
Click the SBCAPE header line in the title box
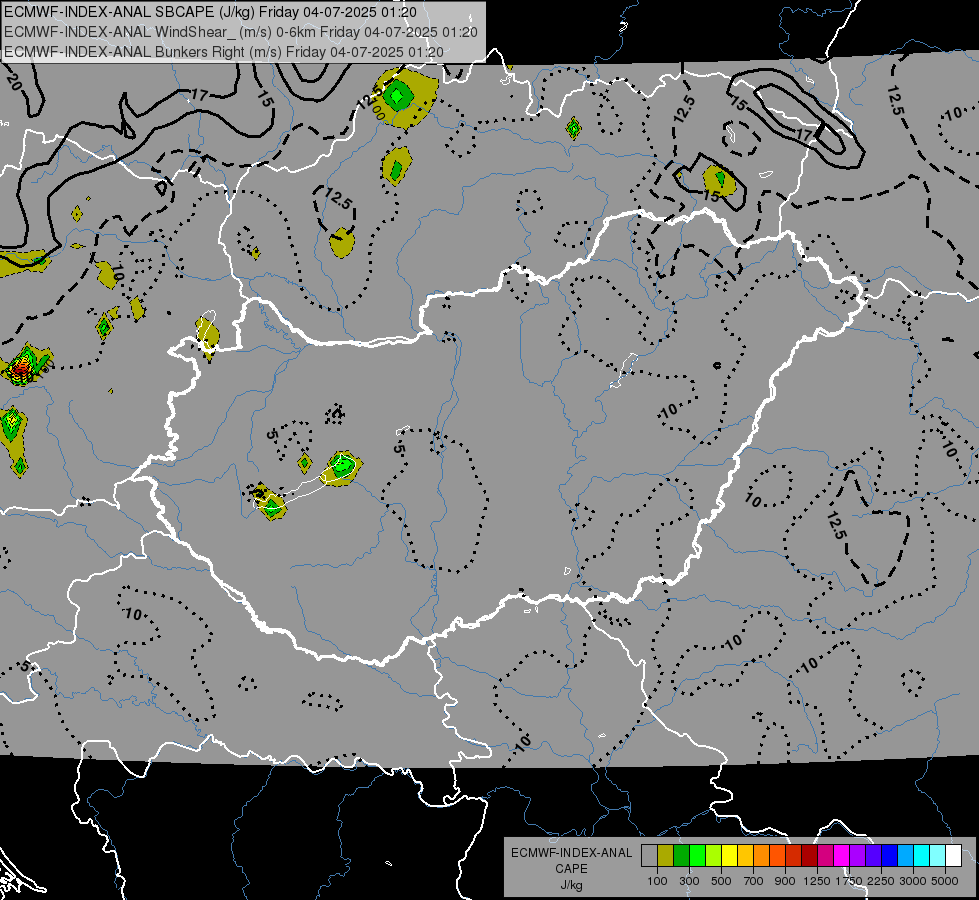pos(210,12)
